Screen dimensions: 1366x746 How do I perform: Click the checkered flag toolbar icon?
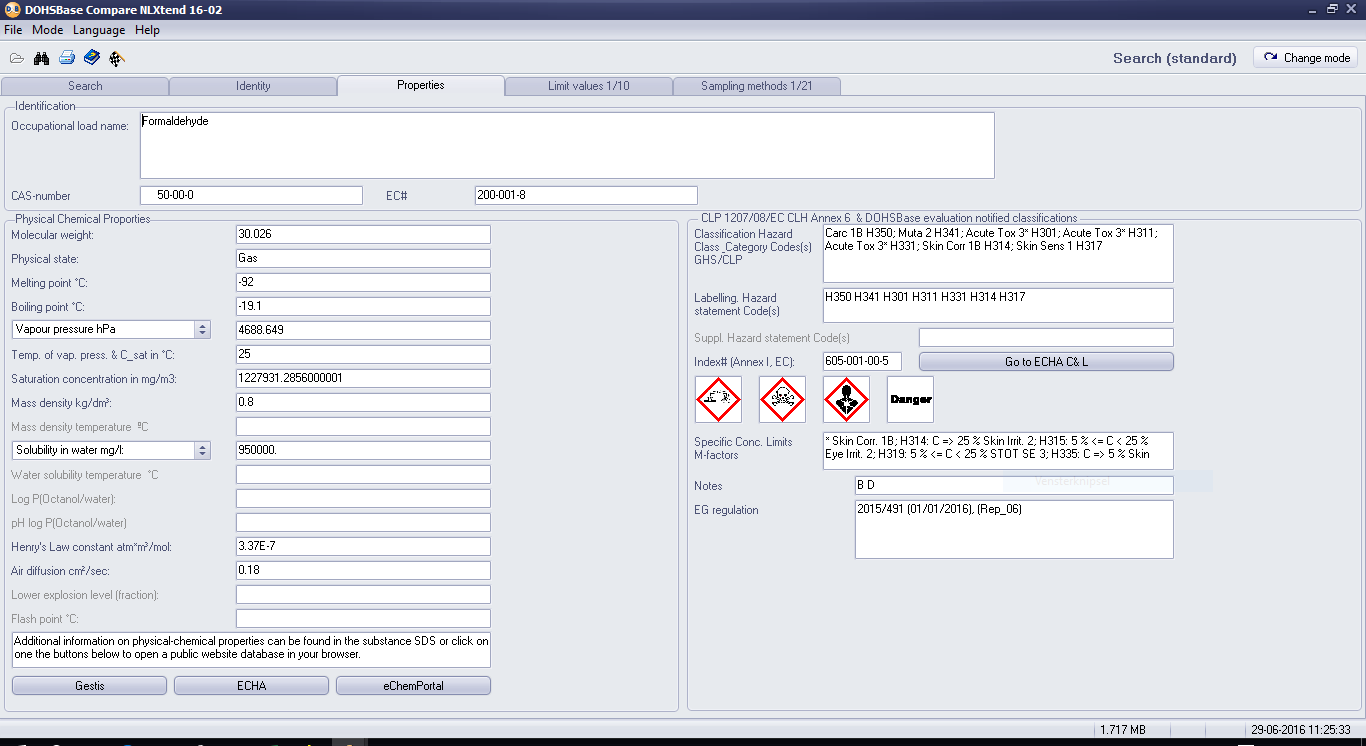point(117,58)
